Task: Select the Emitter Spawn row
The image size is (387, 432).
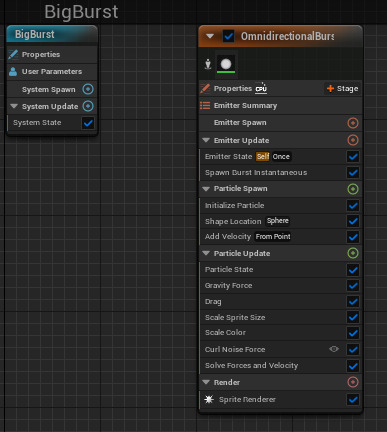Action: 280,123
